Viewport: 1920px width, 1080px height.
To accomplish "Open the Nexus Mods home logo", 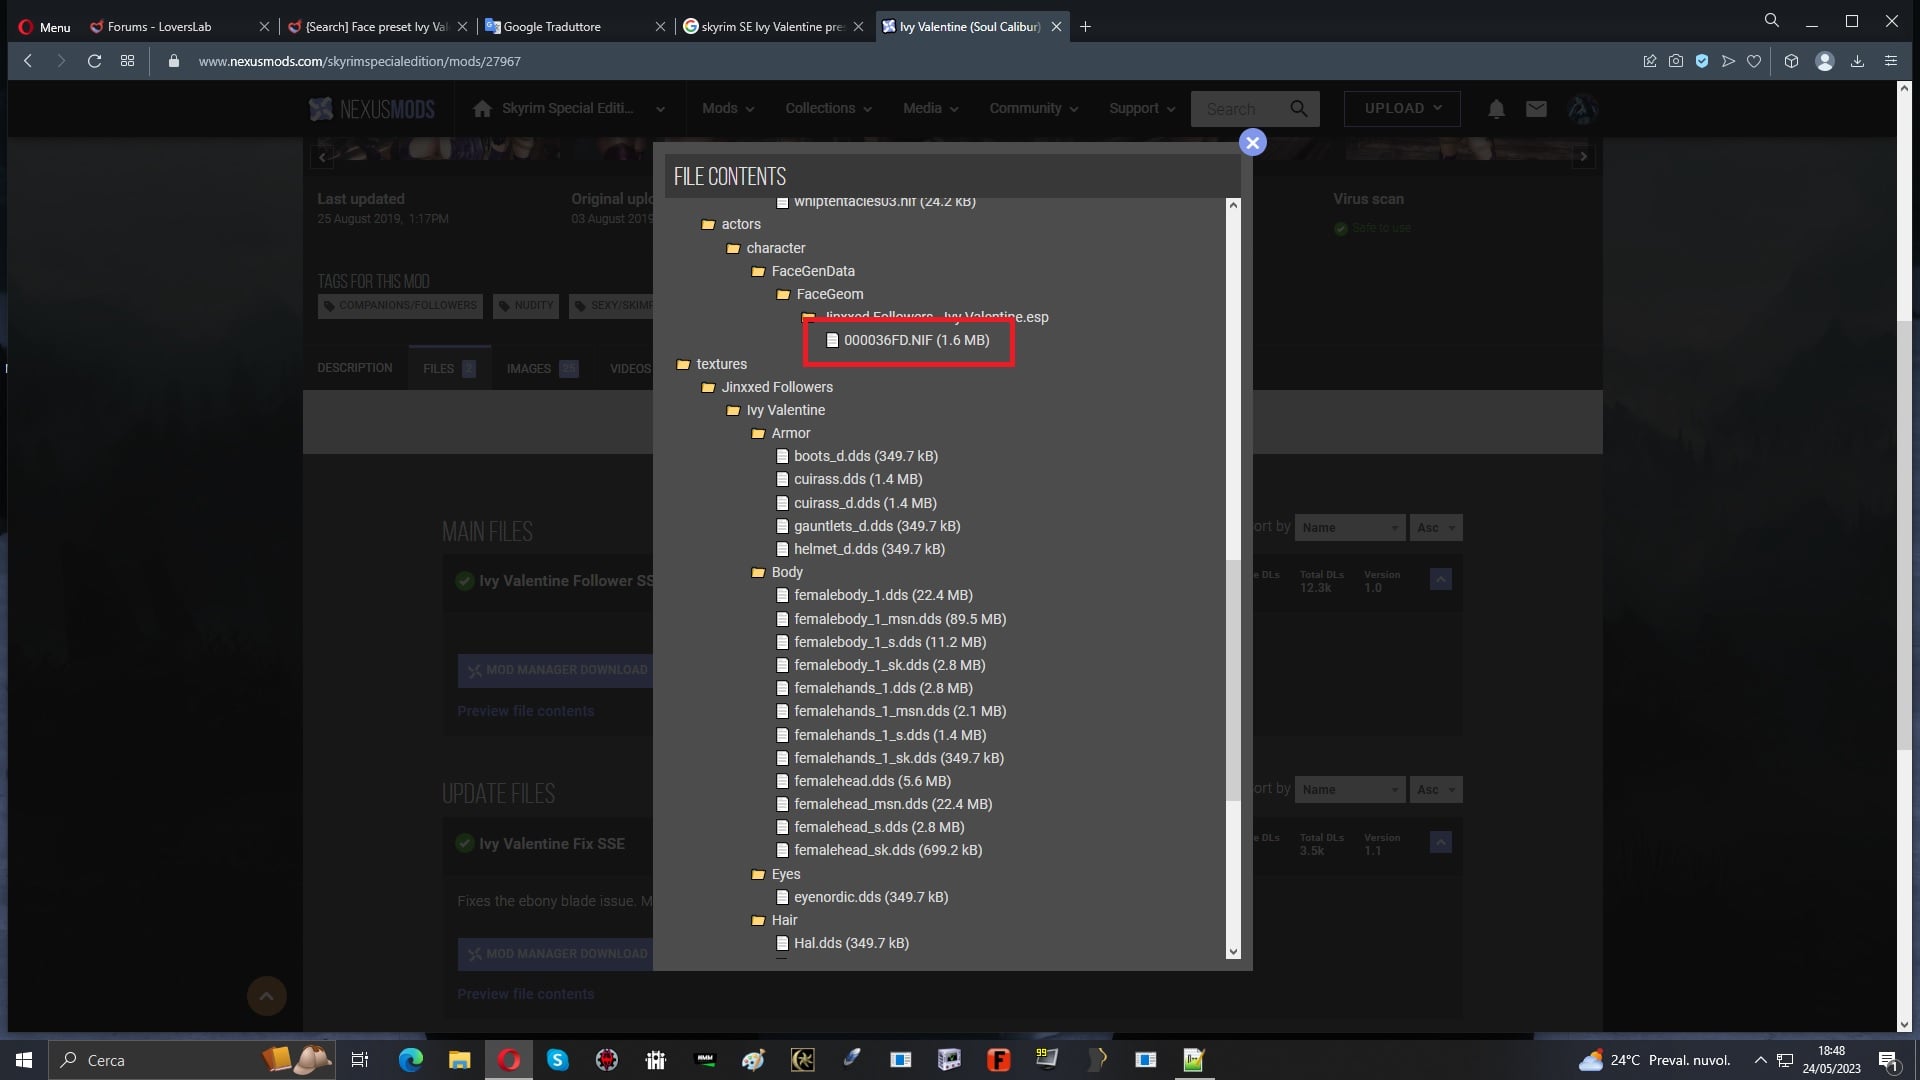I will (372, 109).
